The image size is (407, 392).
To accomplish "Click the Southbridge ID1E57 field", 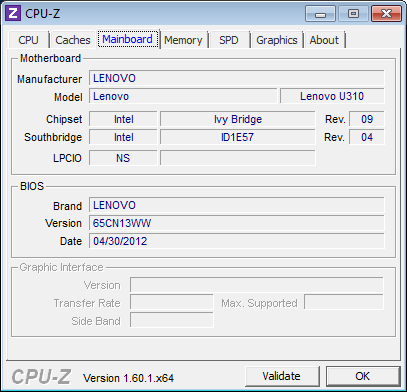I will click(238, 137).
